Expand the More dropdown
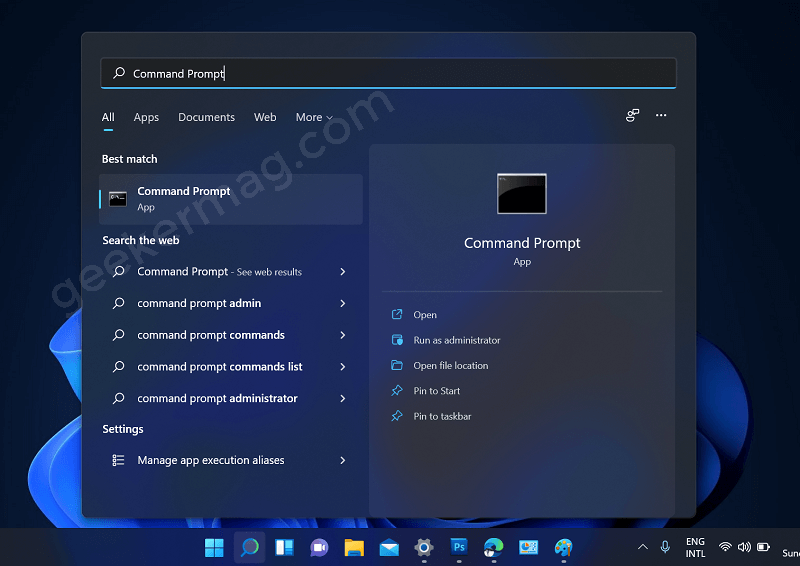The width and height of the screenshot is (800, 566). (314, 117)
